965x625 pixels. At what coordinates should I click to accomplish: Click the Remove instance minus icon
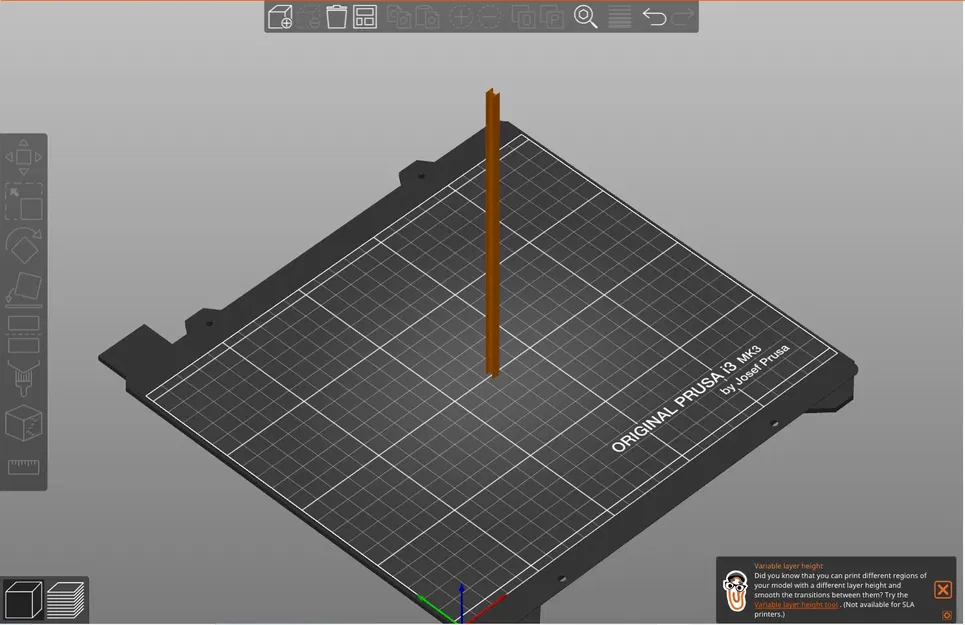pos(490,17)
